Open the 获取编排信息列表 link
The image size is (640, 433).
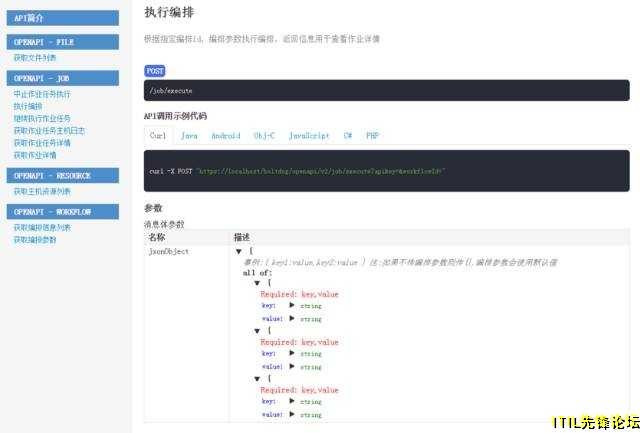click(x=42, y=228)
